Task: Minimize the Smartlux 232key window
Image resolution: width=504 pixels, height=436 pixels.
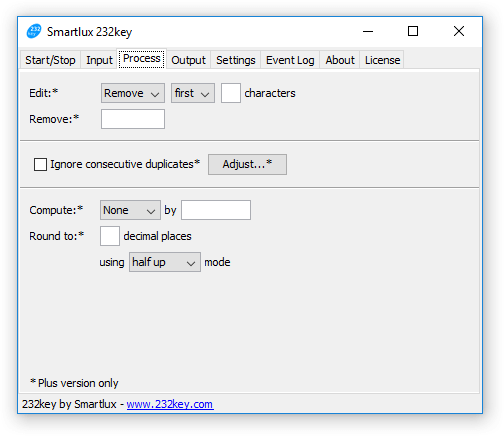Action: pos(368,31)
